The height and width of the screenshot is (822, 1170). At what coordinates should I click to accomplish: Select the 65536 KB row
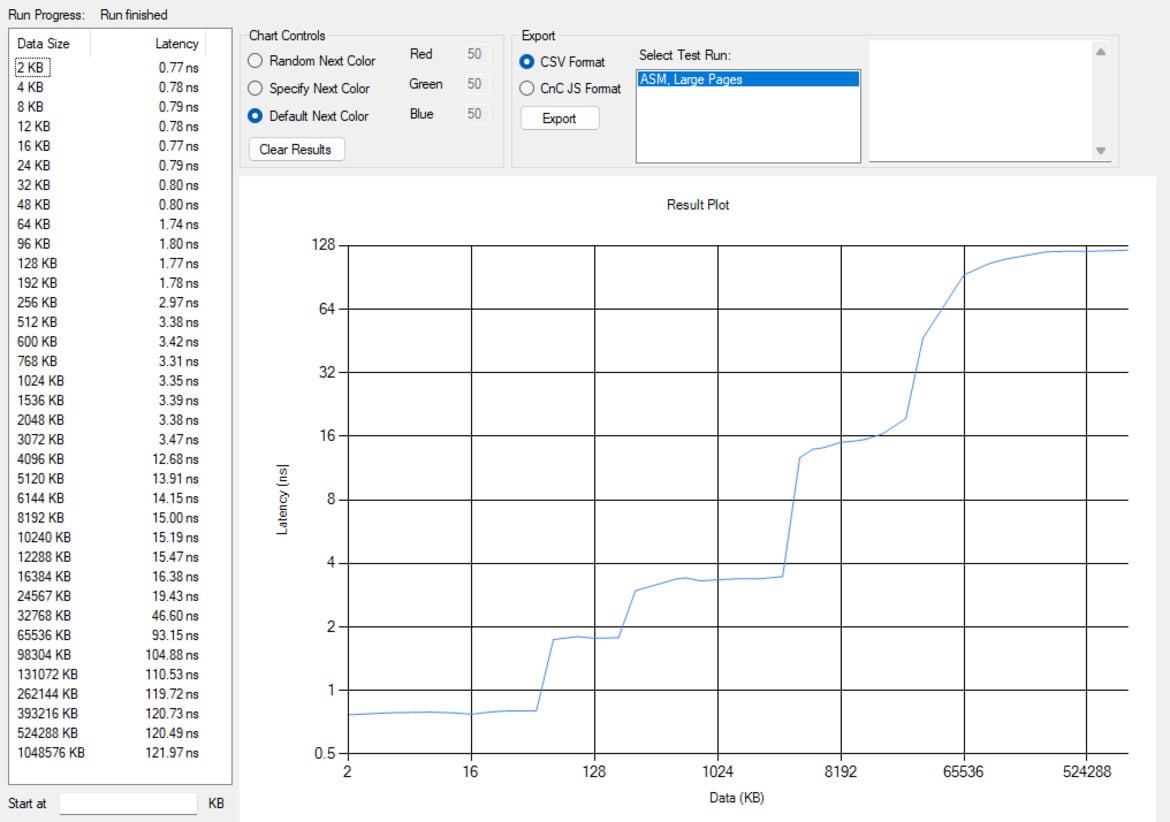point(108,636)
